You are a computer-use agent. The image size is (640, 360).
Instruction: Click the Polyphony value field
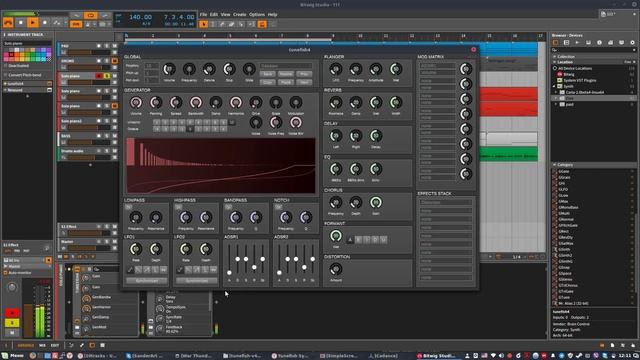(x=151, y=66)
